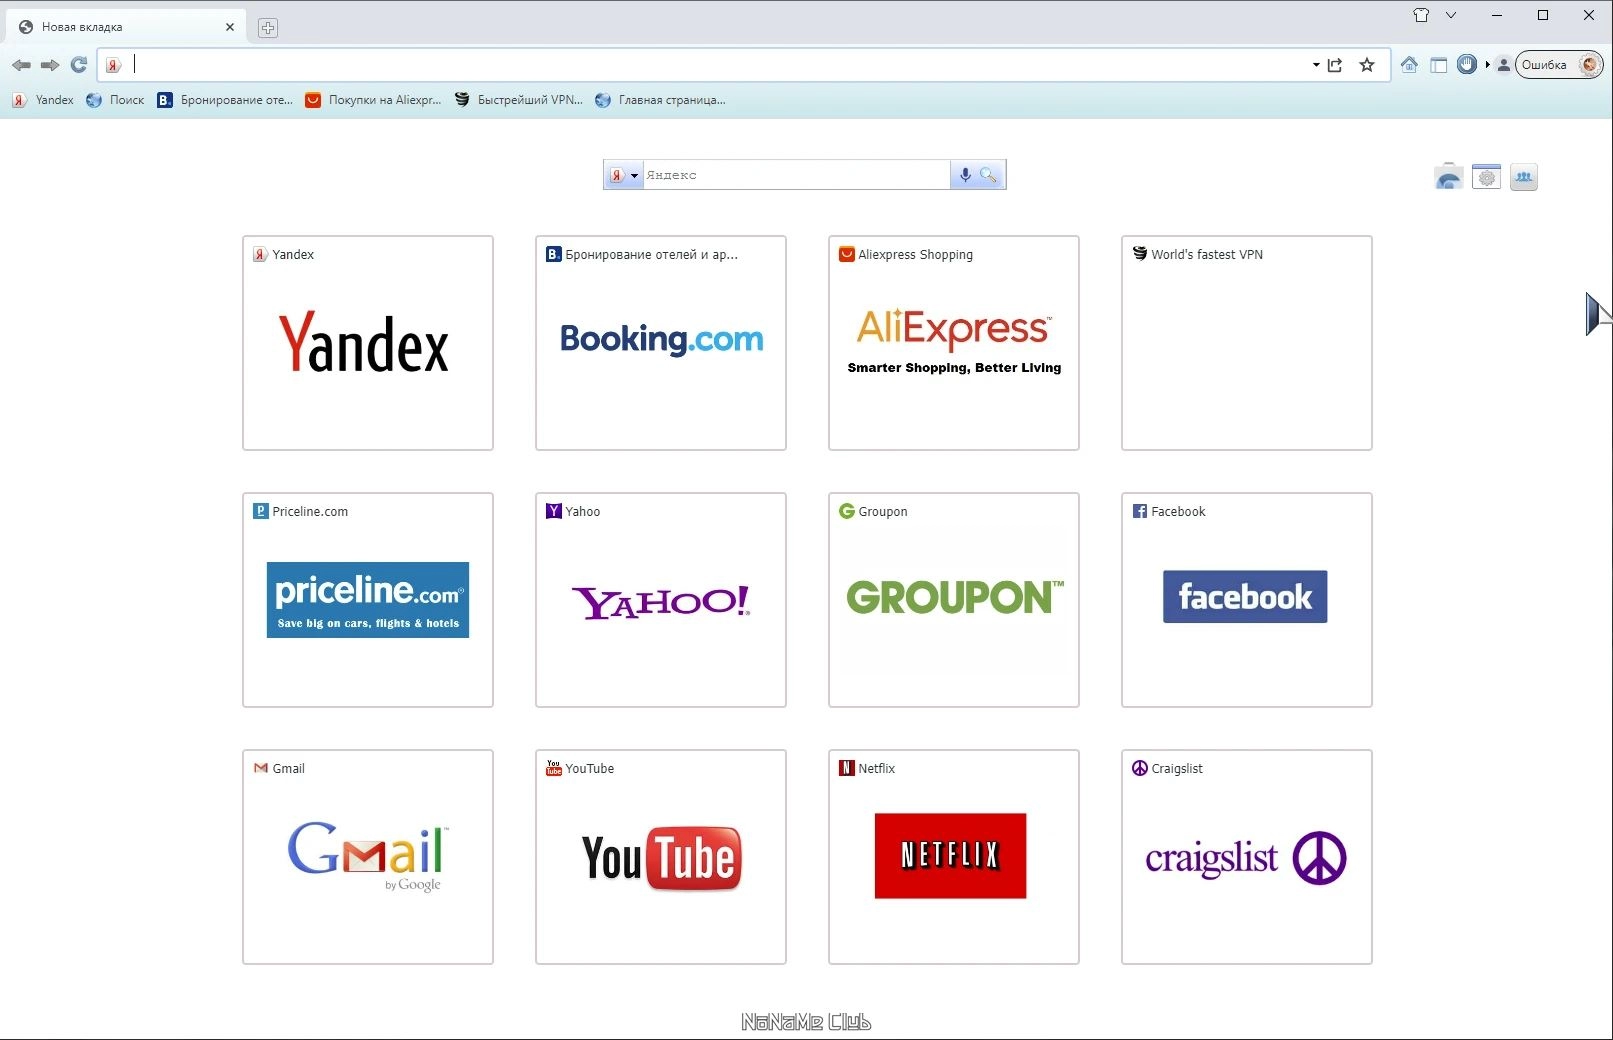This screenshot has height=1040, width=1613.
Task: Open the Yandex bookmark in bookmarks bar
Action: tap(43, 100)
